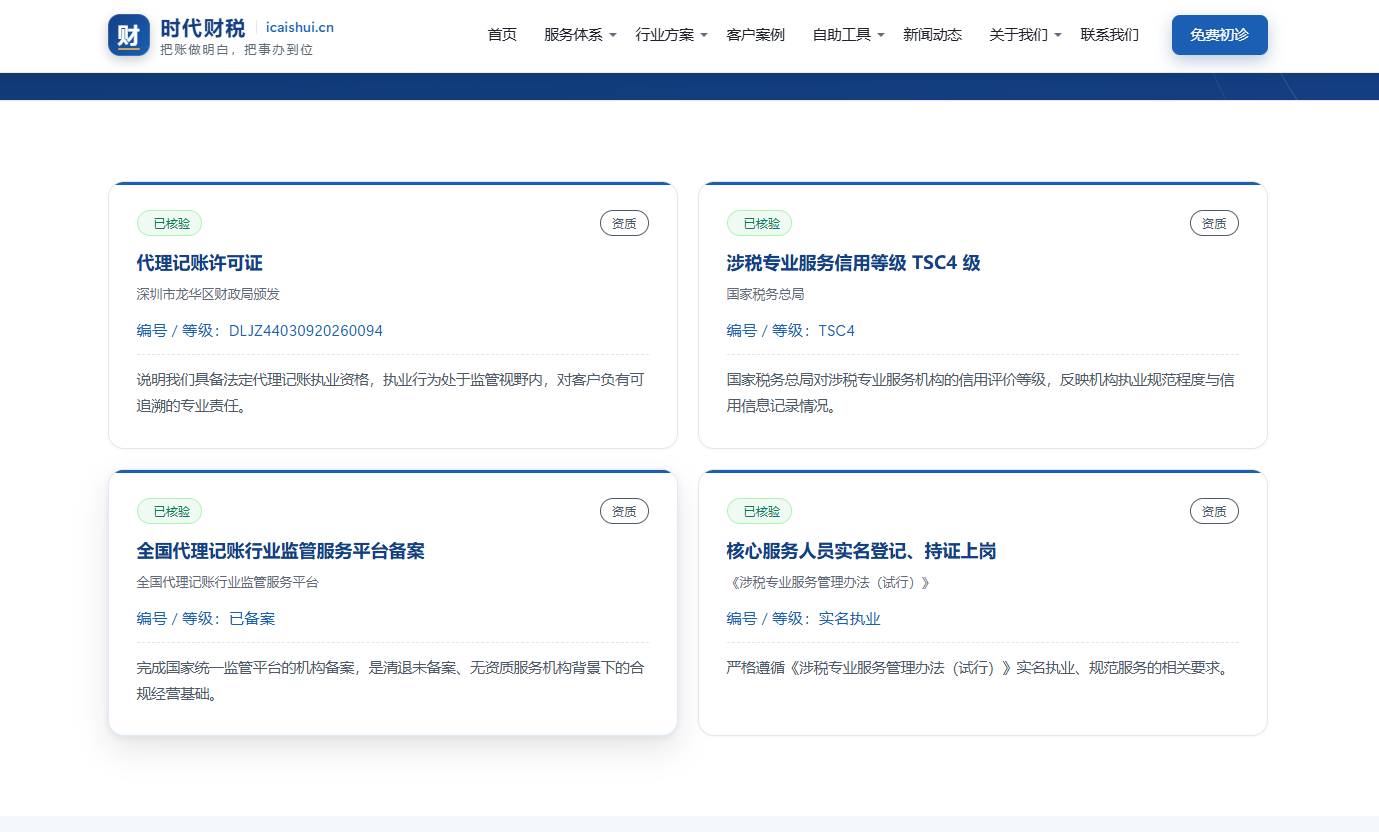Click the icaishui.cn domain text
The height and width of the screenshot is (832, 1379).
300,27
